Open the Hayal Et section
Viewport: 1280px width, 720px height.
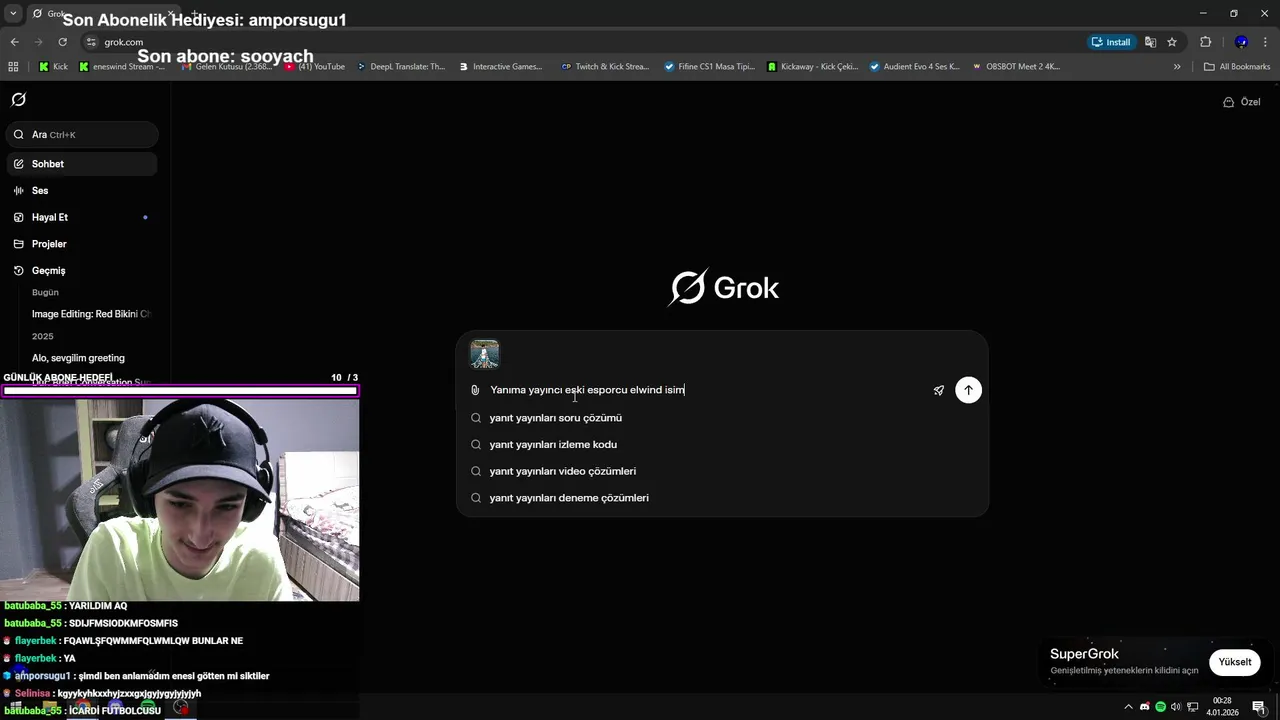pos(82,217)
